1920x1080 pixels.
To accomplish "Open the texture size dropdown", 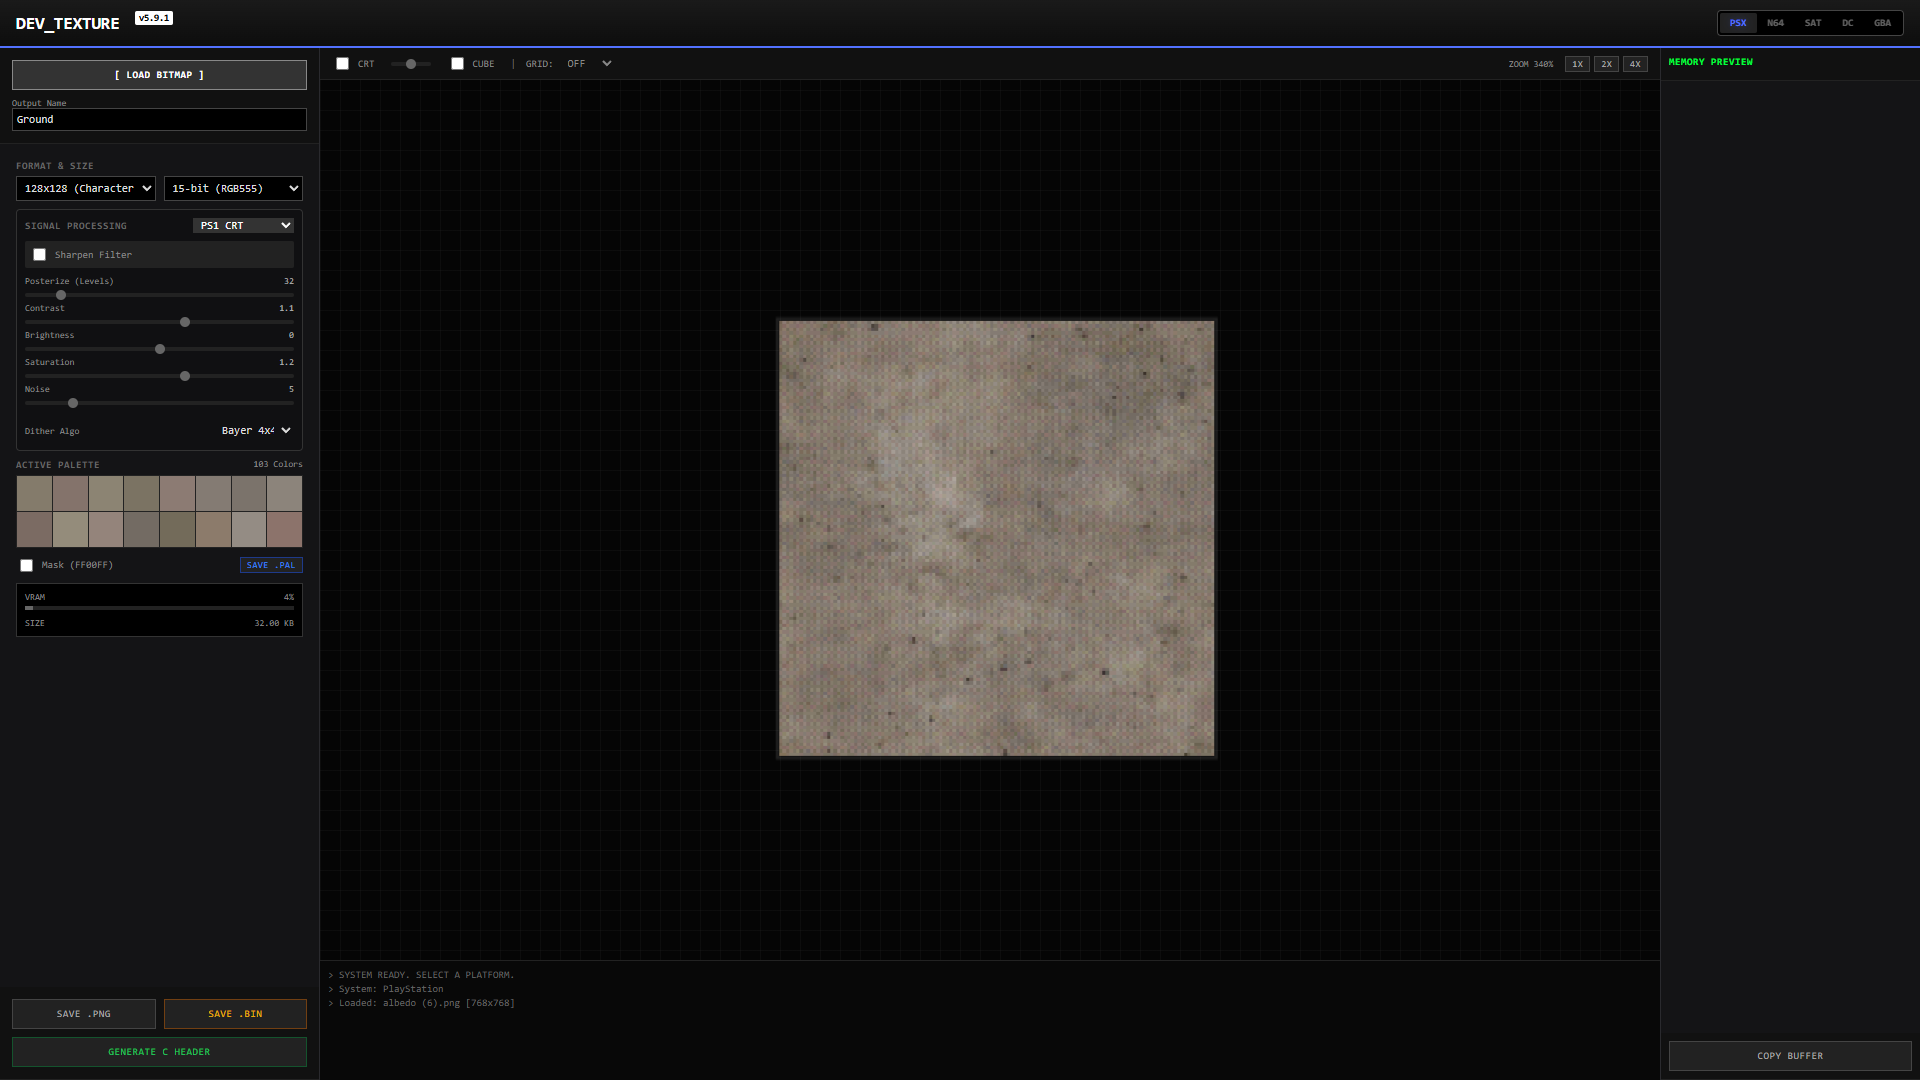I will [86, 188].
